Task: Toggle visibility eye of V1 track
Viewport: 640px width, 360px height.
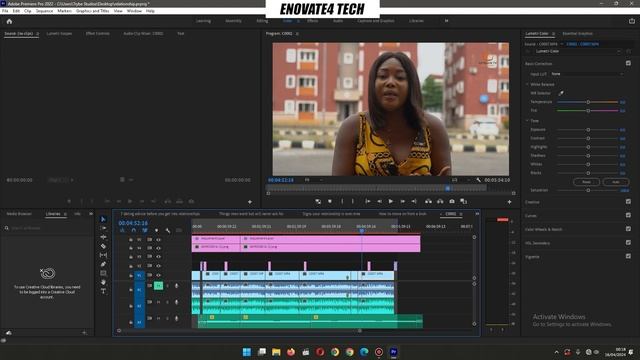Action: 158,275
